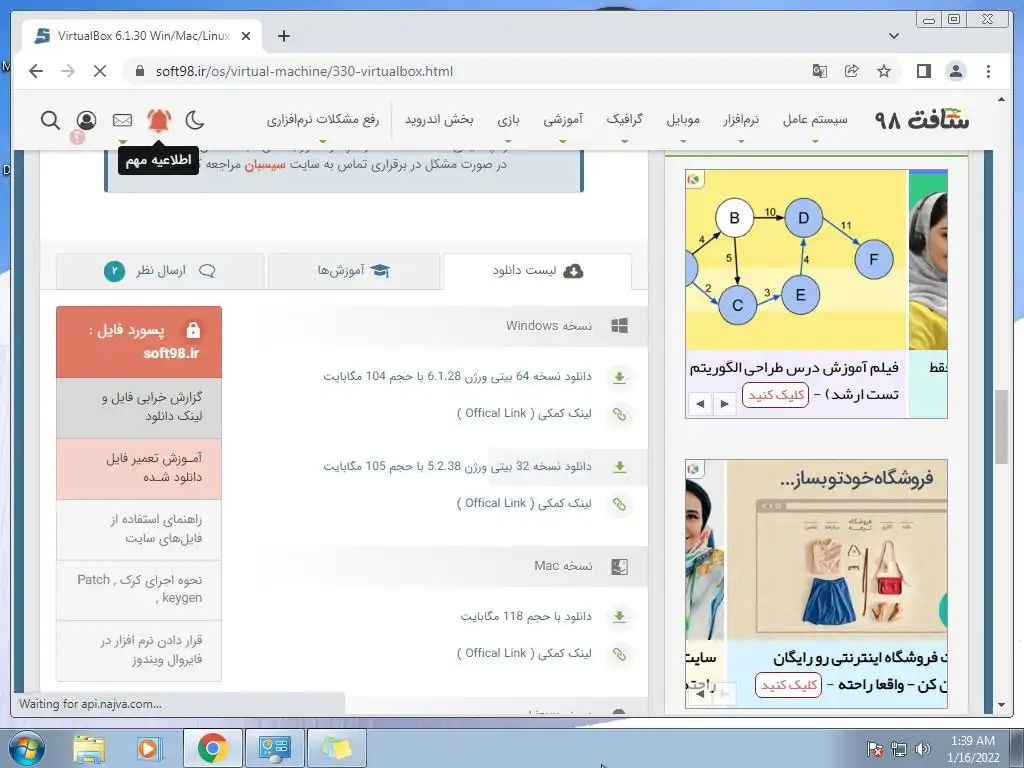
Task: View site security lock icon
Action: [139, 71]
